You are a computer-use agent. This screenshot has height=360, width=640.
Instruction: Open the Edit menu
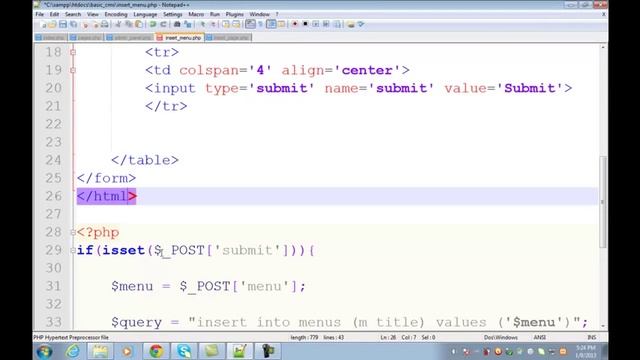click(x=54, y=14)
